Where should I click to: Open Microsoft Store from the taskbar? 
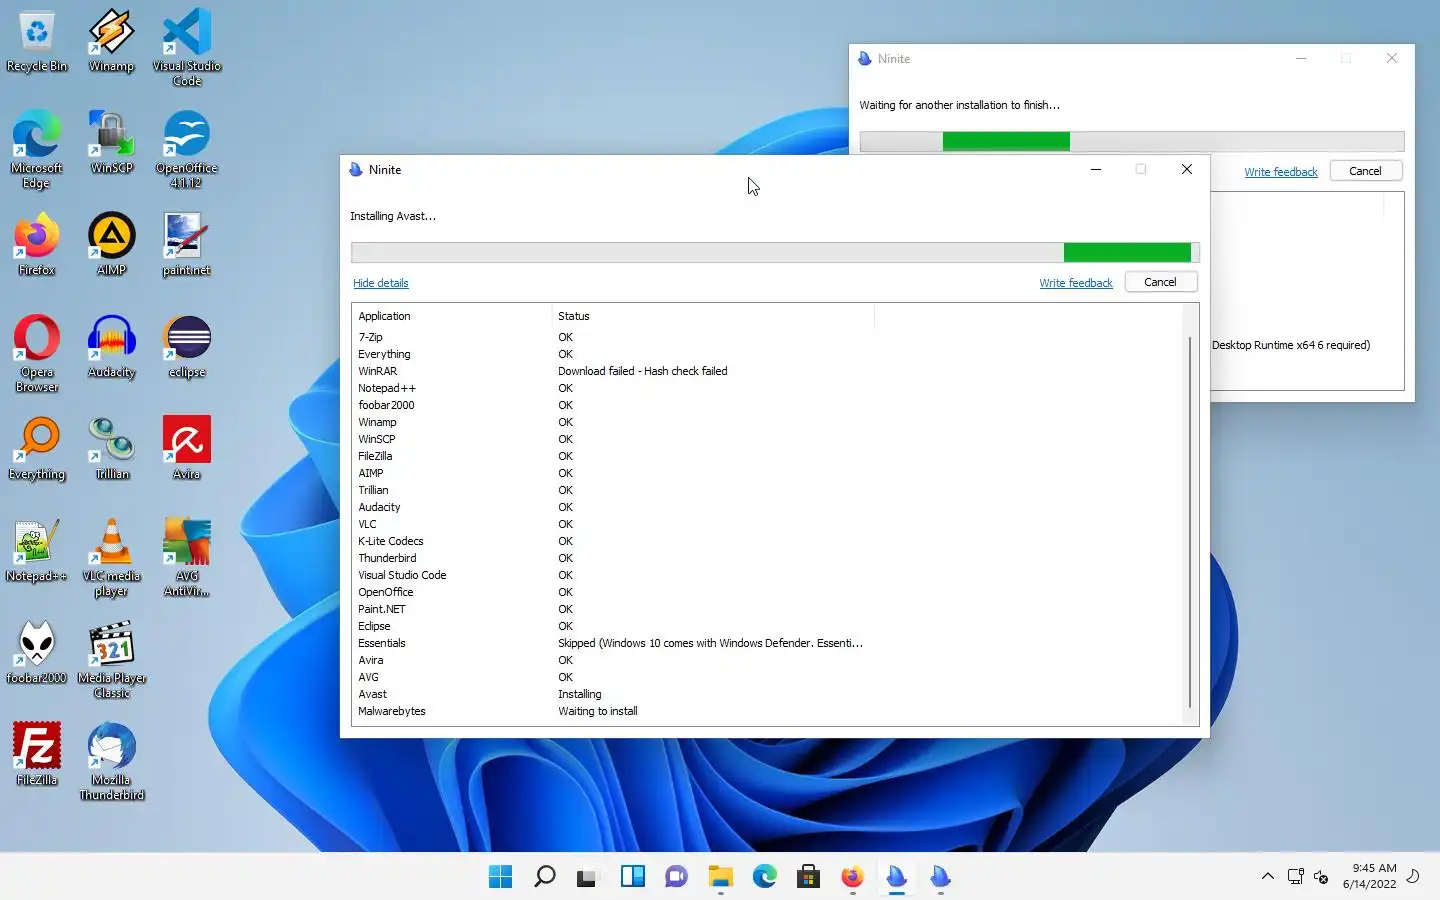pyautogui.click(x=808, y=877)
